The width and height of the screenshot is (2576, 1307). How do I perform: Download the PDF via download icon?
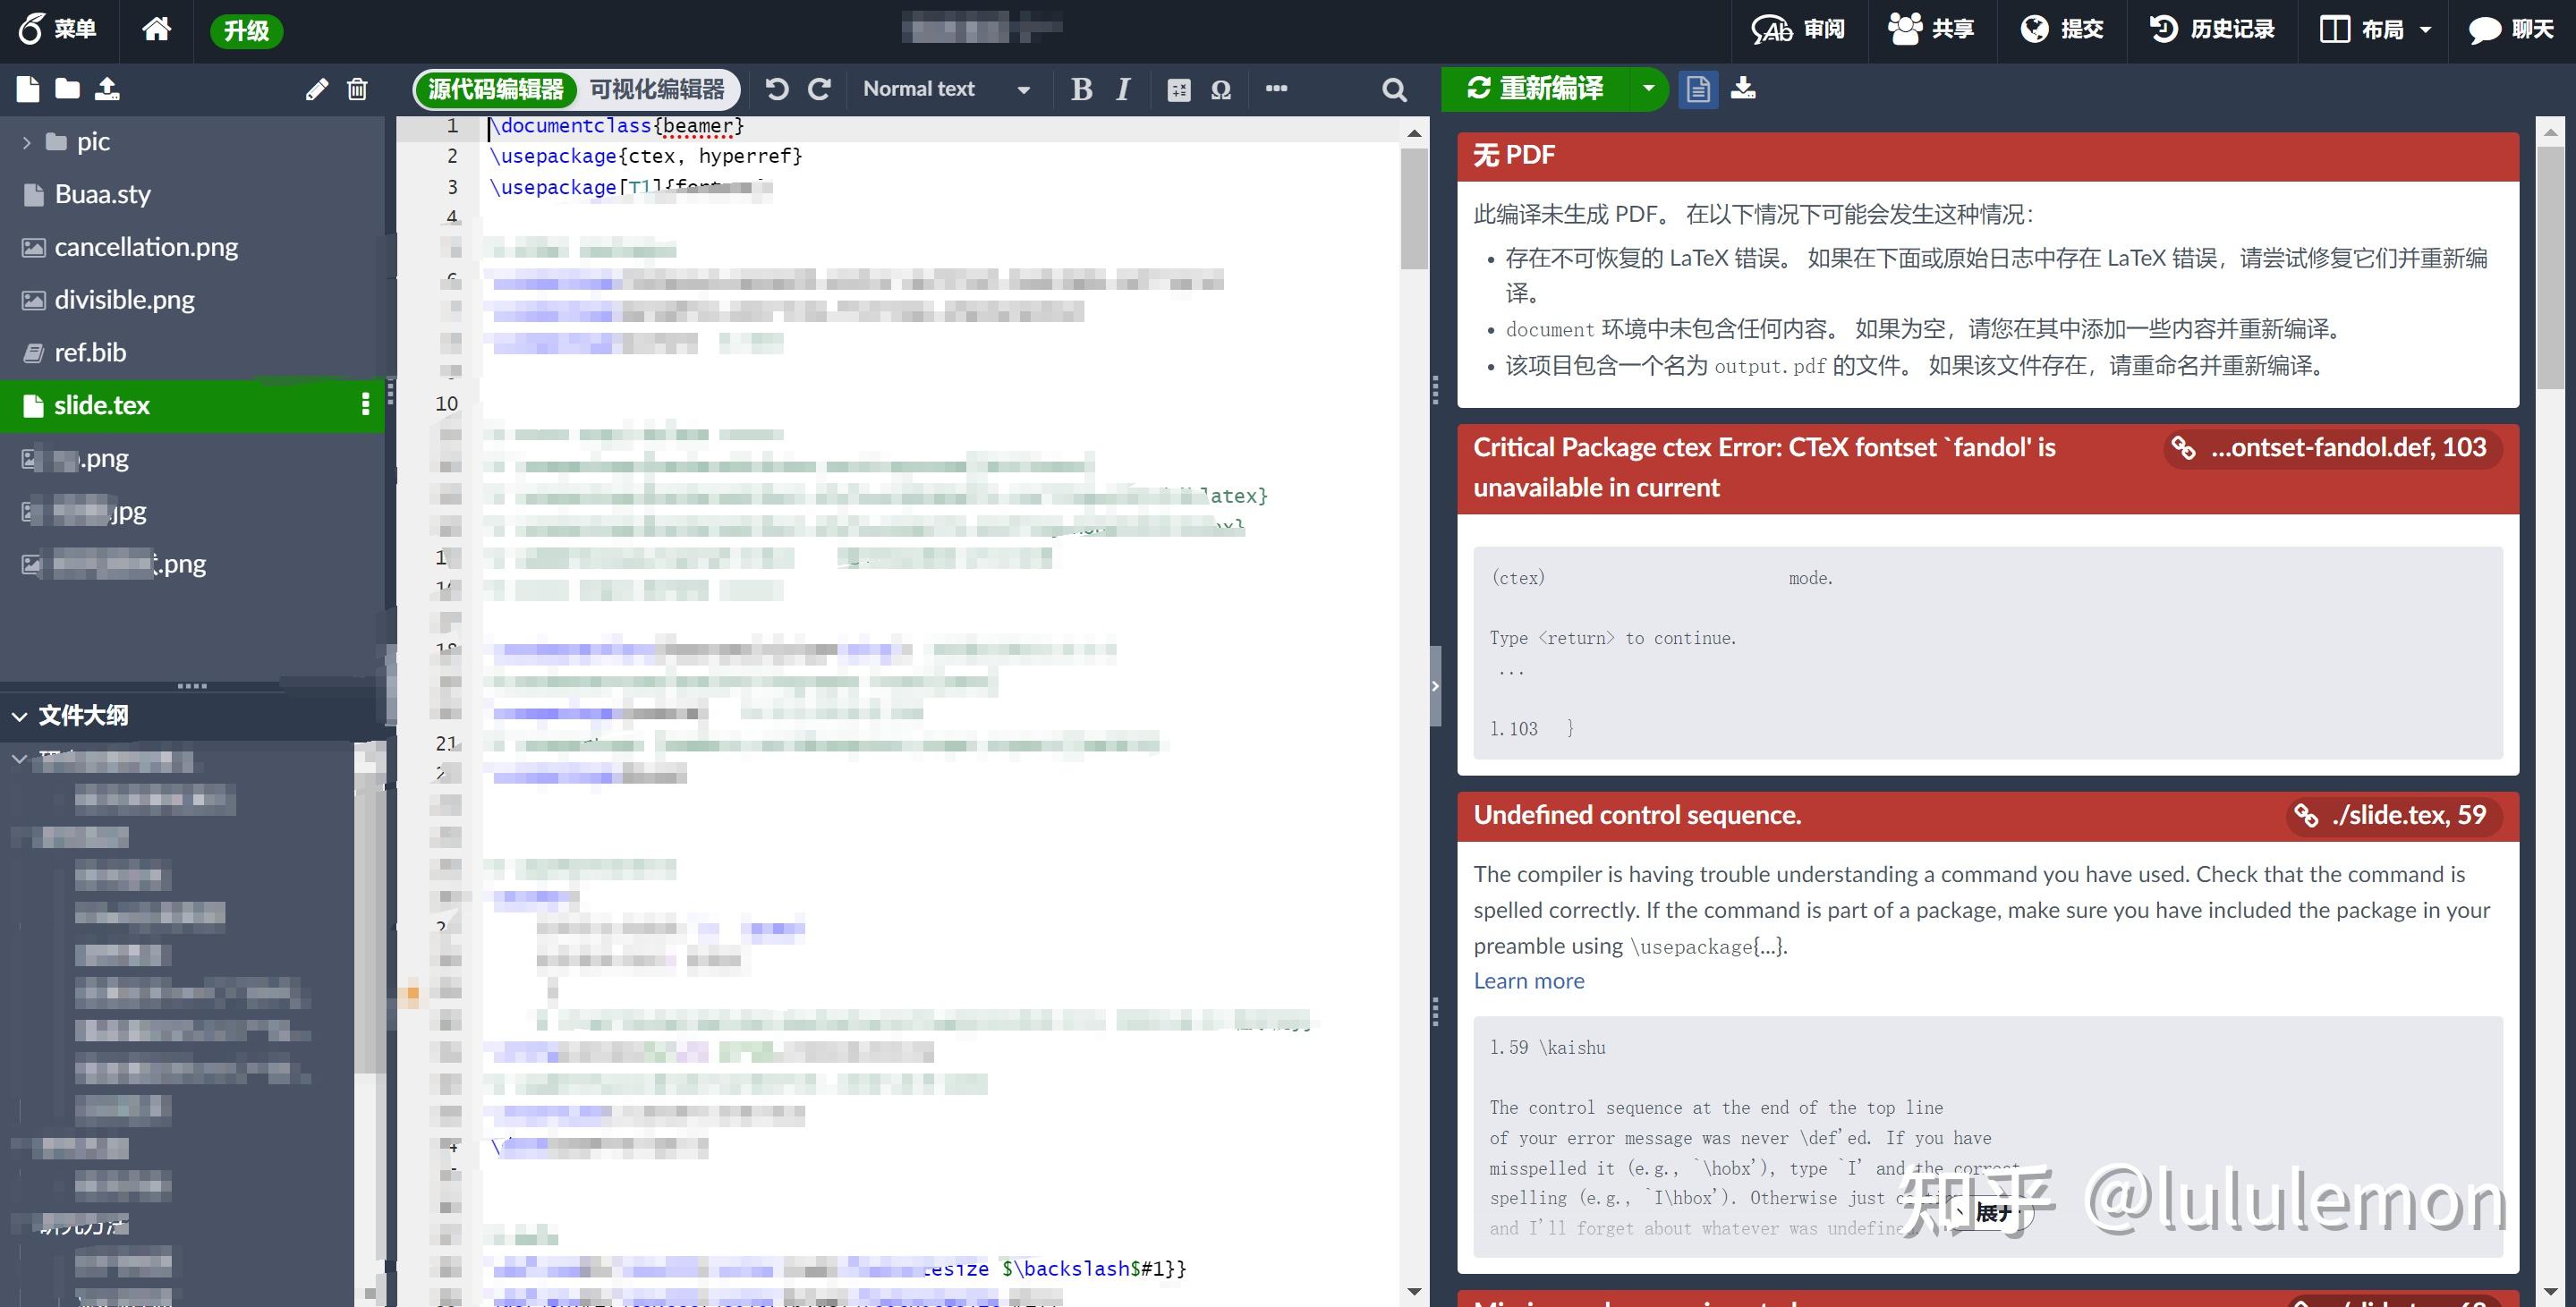1743,88
